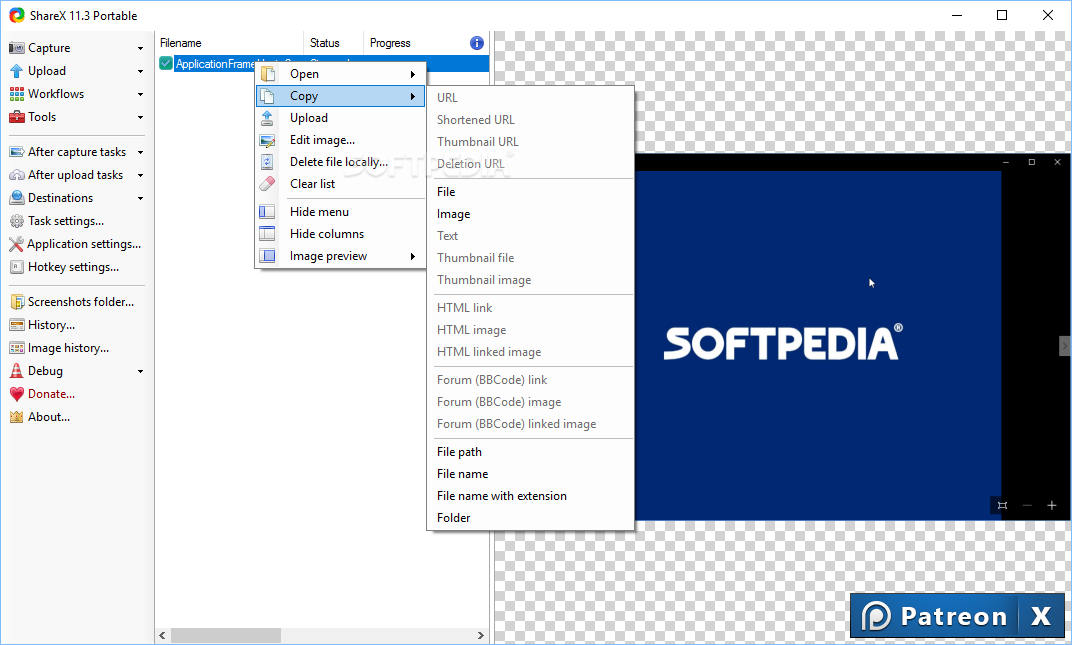Viewport: 1072px width, 645px height.
Task: Toggle the checkbox next to ApplicationFrame file
Action: pos(165,64)
